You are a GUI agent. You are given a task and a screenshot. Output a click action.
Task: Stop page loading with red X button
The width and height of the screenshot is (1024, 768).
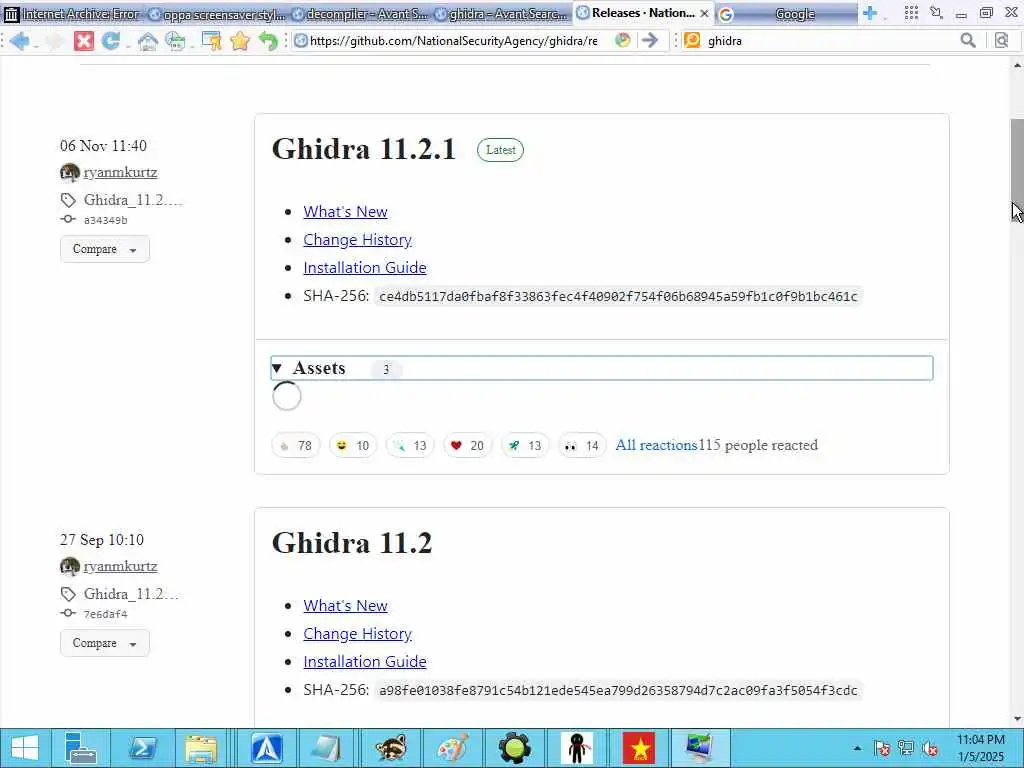(83, 40)
